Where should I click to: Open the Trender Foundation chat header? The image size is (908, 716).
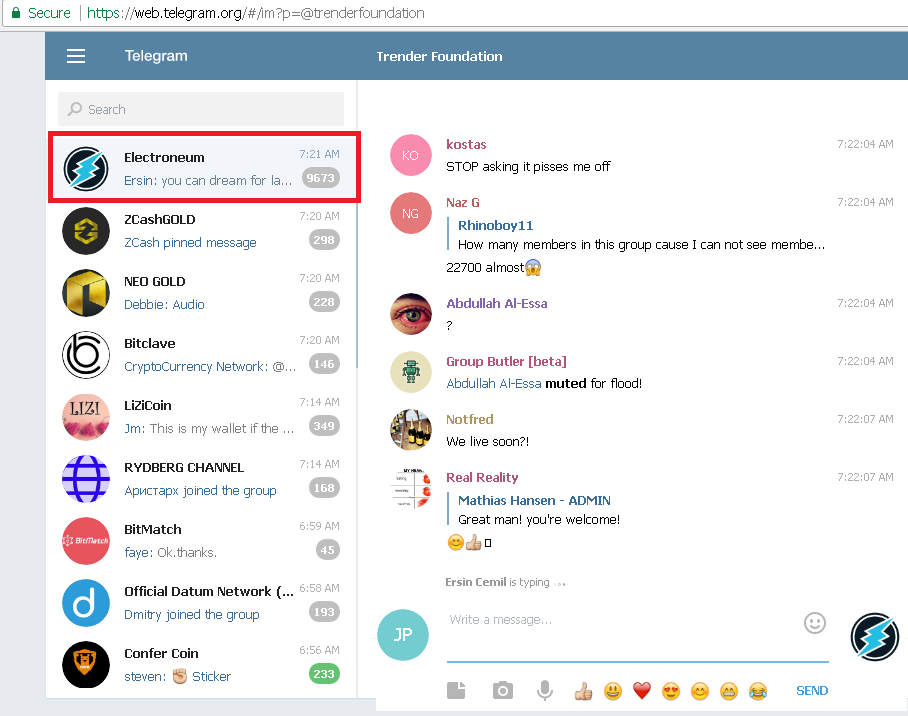(x=439, y=56)
